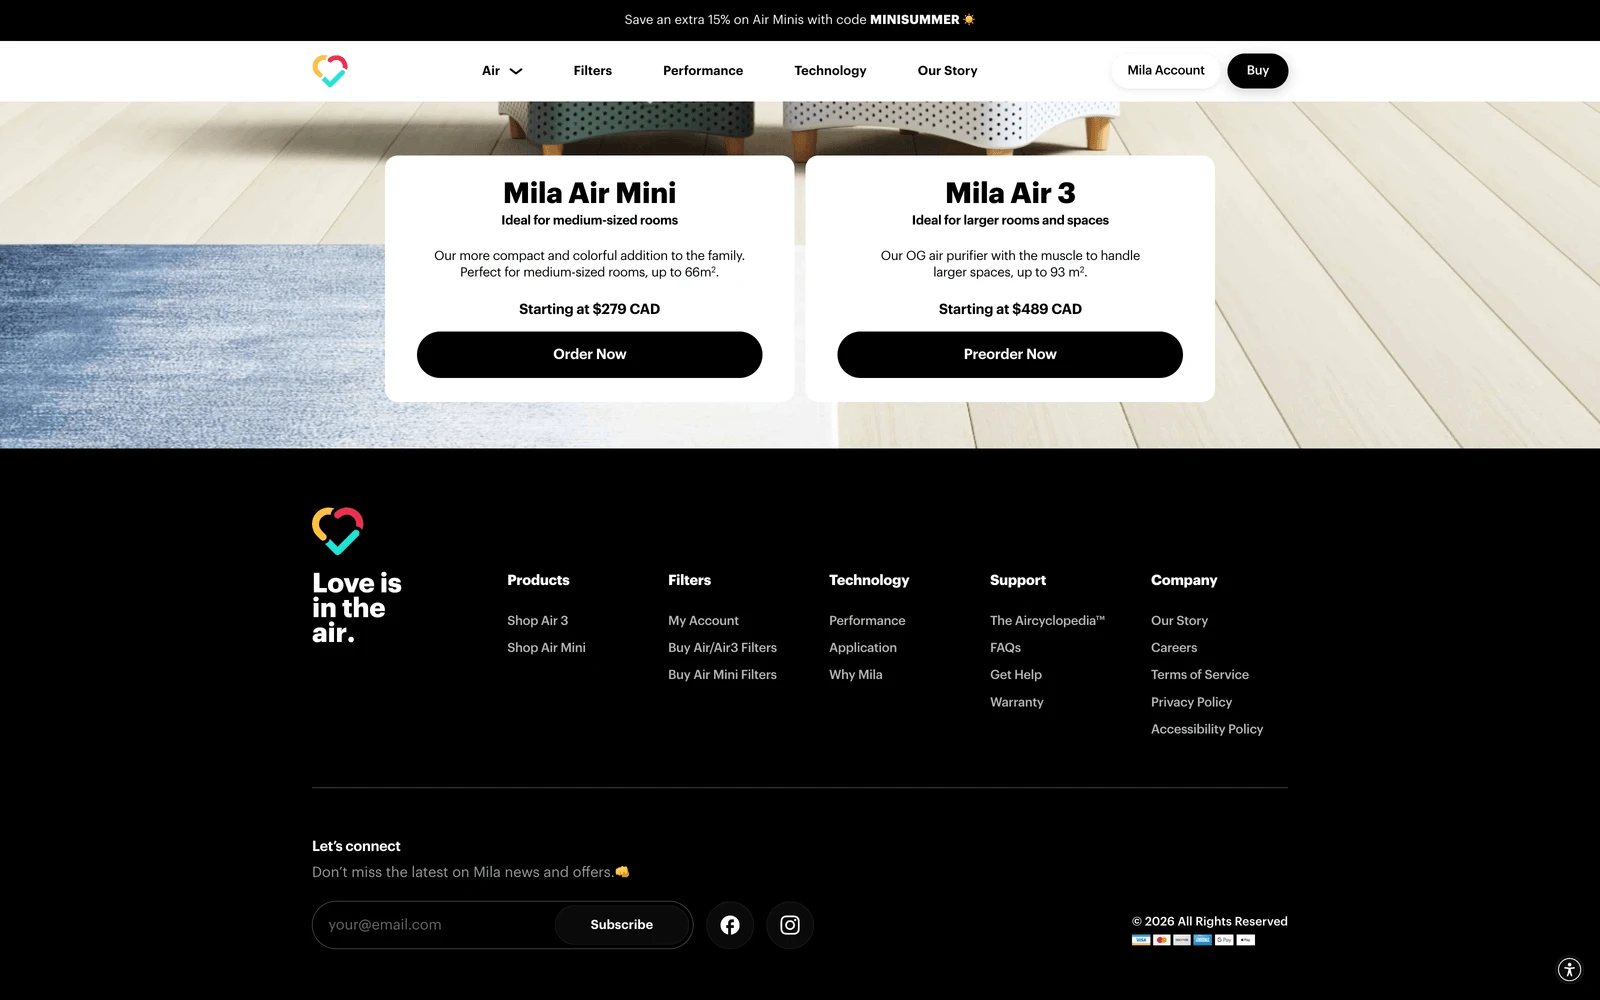Click the 'Starting at $489 CAD' price text
This screenshot has width=1600, height=1000.
tap(1010, 309)
